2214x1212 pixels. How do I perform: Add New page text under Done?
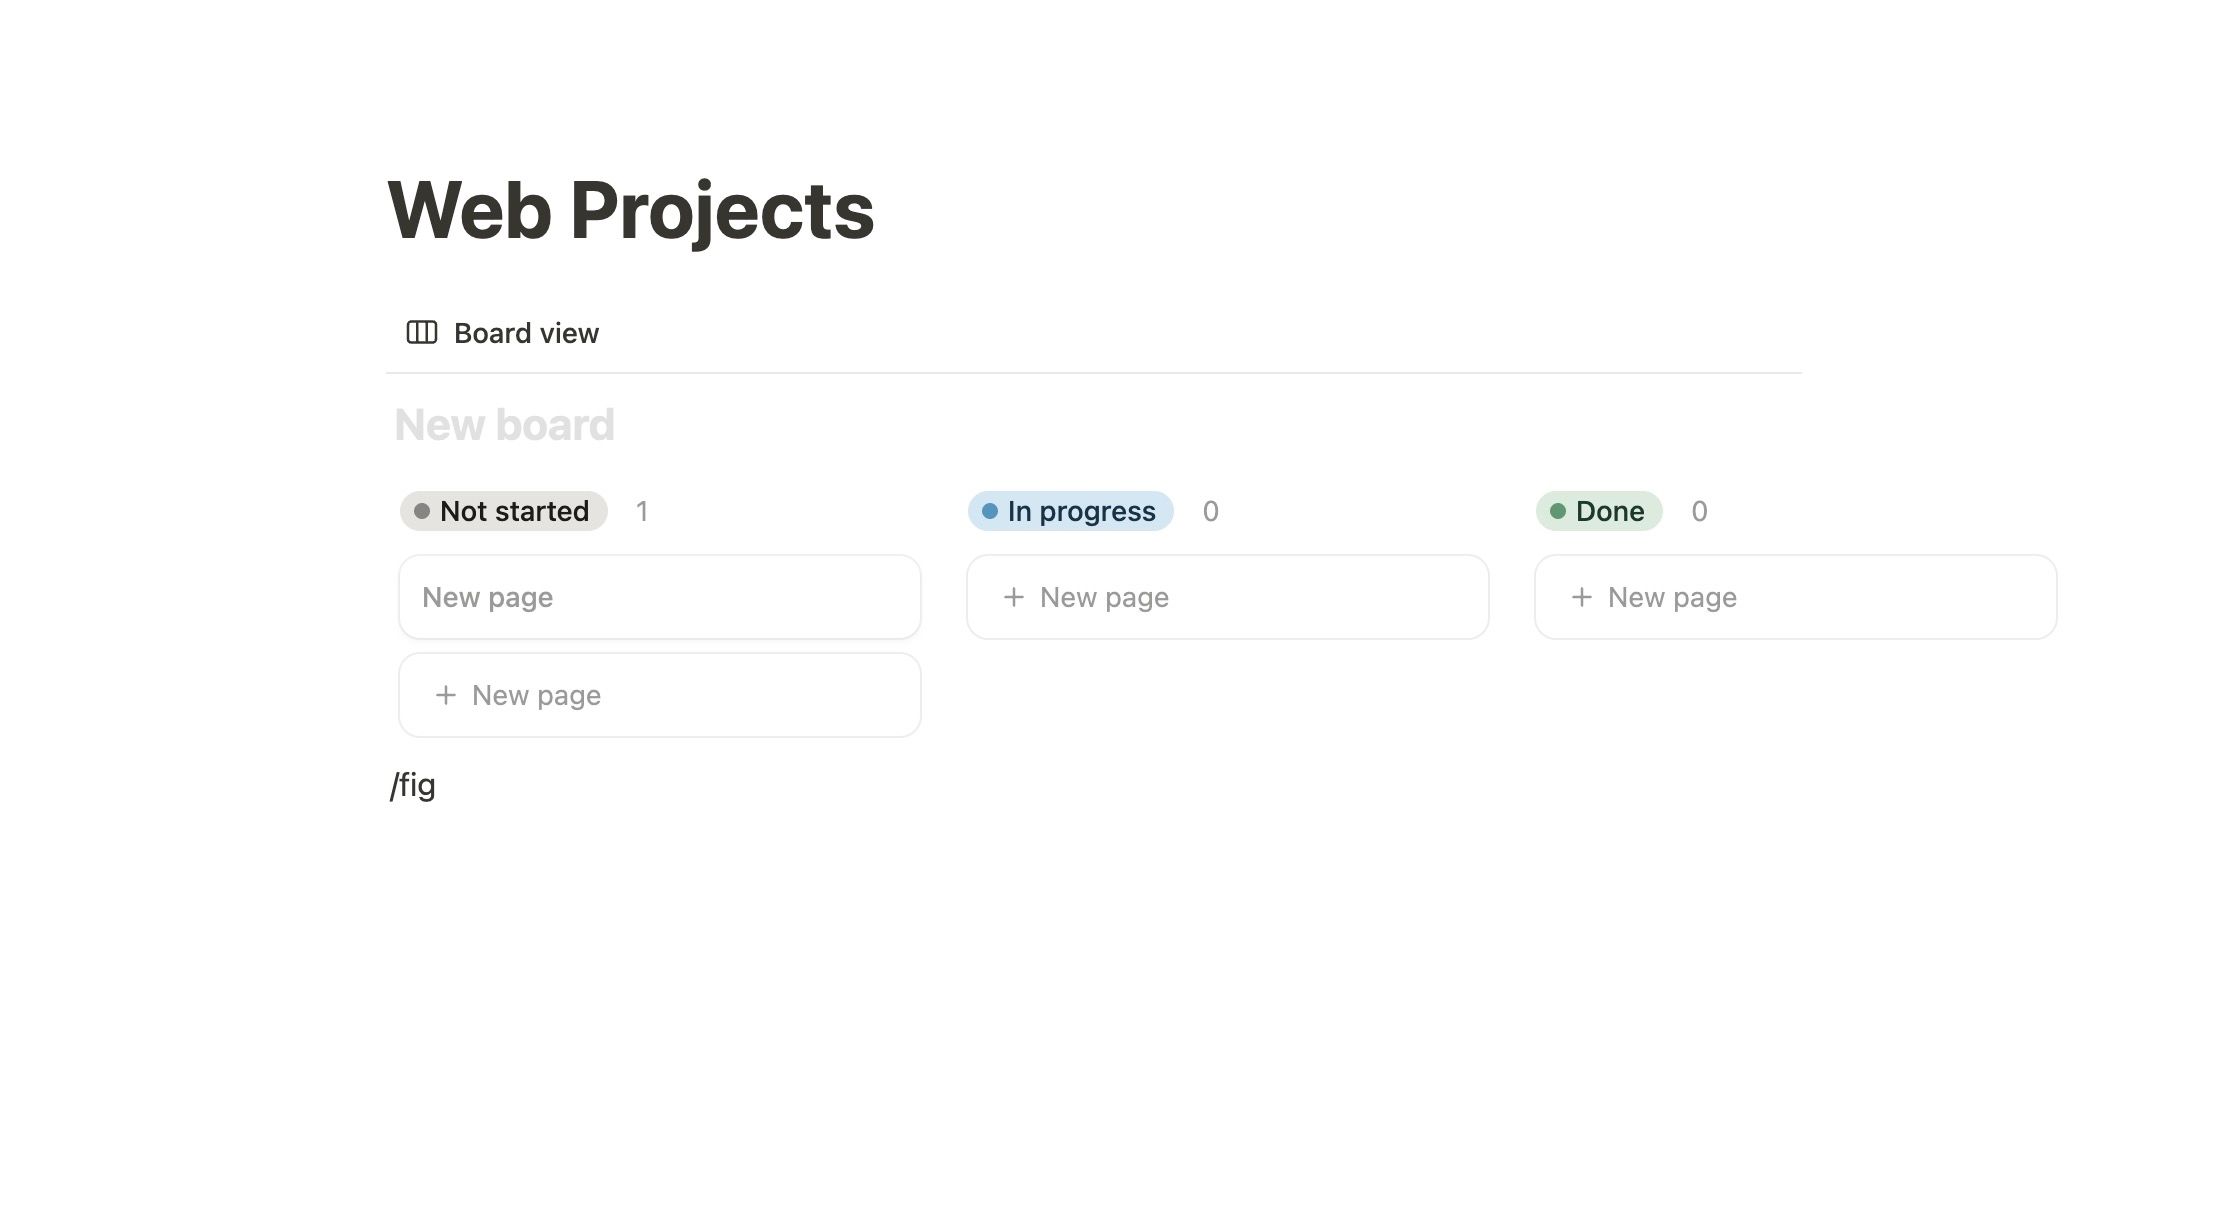pyautogui.click(x=1672, y=597)
